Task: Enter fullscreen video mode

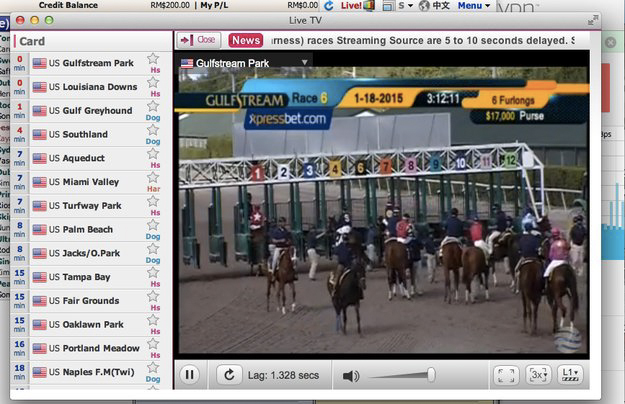Action: pyautogui.click(x=506, y=375)
